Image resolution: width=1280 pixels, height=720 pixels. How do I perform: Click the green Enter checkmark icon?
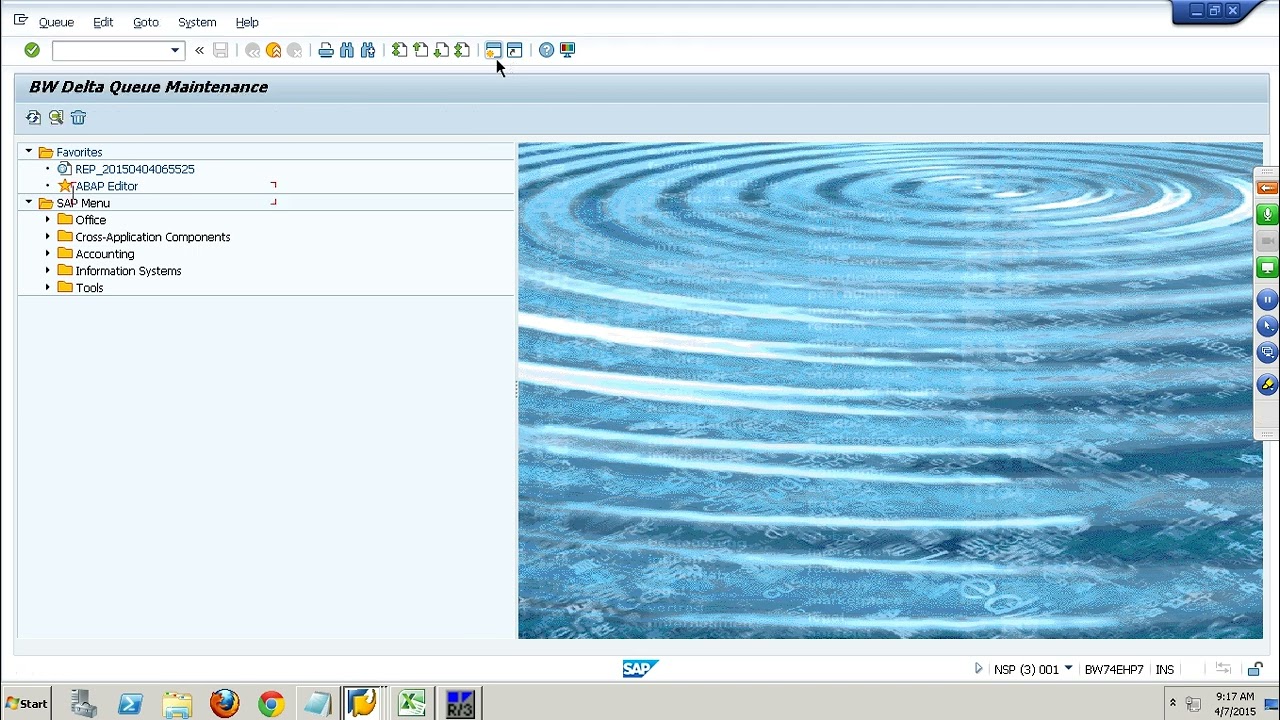(x=32, y=50)
